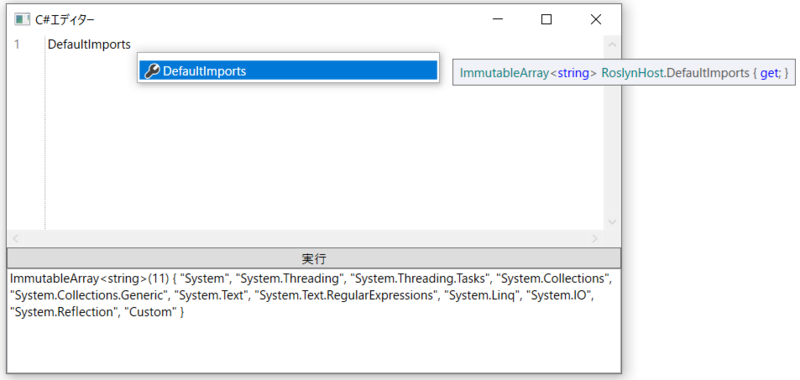Click the ImmutableArray<string> signature tooltip
Viewport: 800px width, 380px height.
pyautogui.click(x=624, y=73)
